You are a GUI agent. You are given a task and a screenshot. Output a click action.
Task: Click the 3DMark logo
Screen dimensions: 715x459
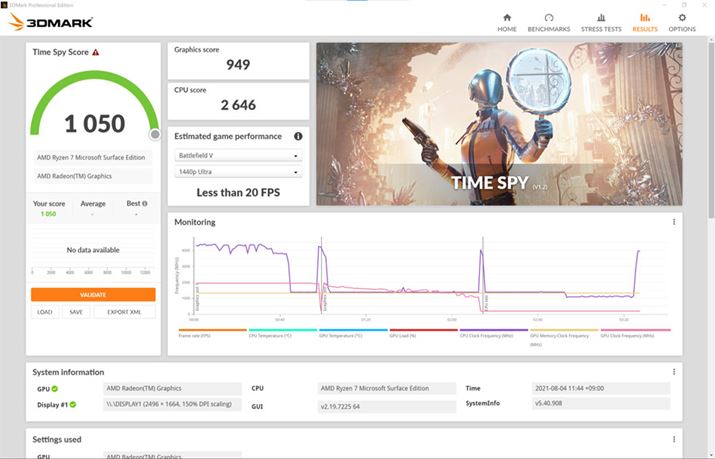point(51,21)
